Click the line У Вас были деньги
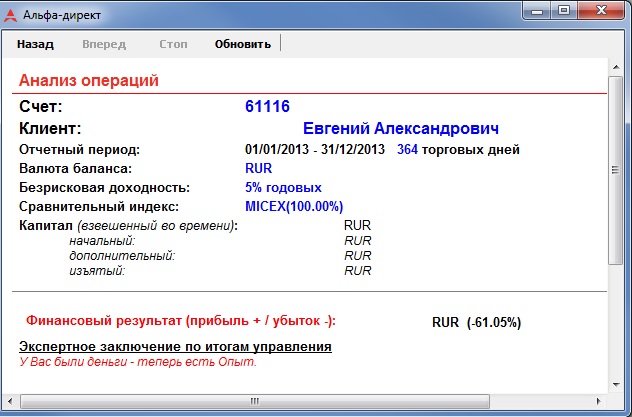 click(x=138, y=362)
